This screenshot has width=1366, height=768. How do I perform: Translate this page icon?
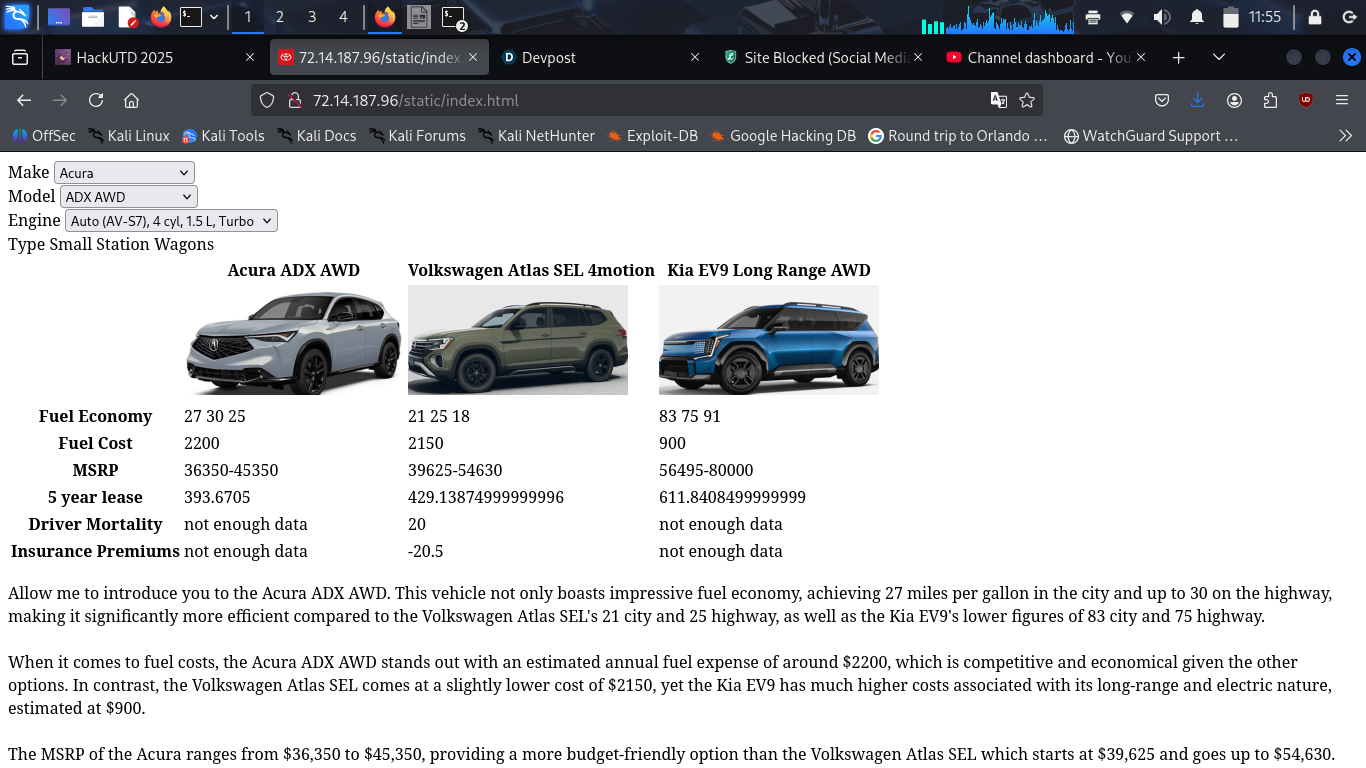pyautogui.click(x=998, y=100)
